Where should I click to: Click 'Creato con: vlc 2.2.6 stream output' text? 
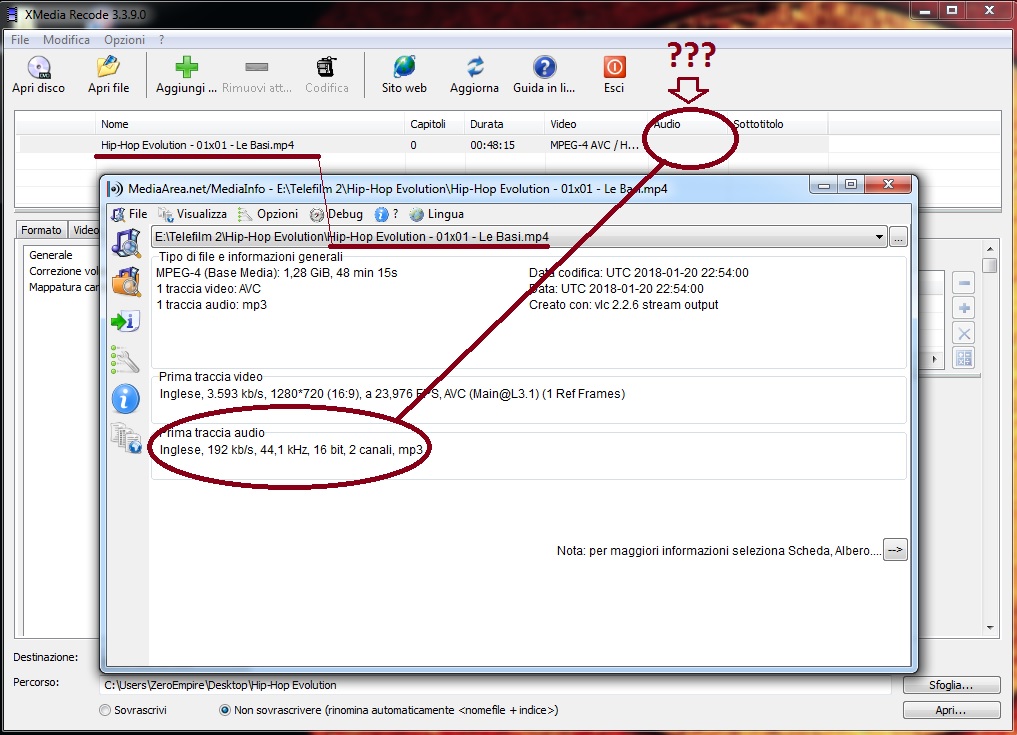tap(623, 305)
